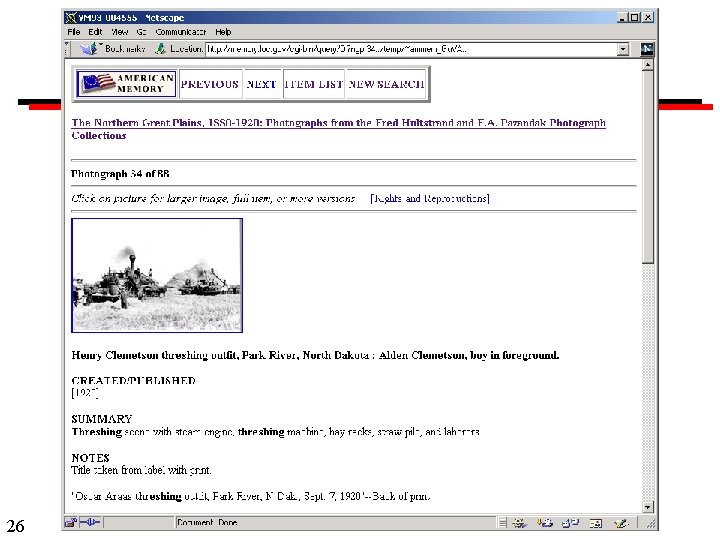Open the View menu

[119, 32]
